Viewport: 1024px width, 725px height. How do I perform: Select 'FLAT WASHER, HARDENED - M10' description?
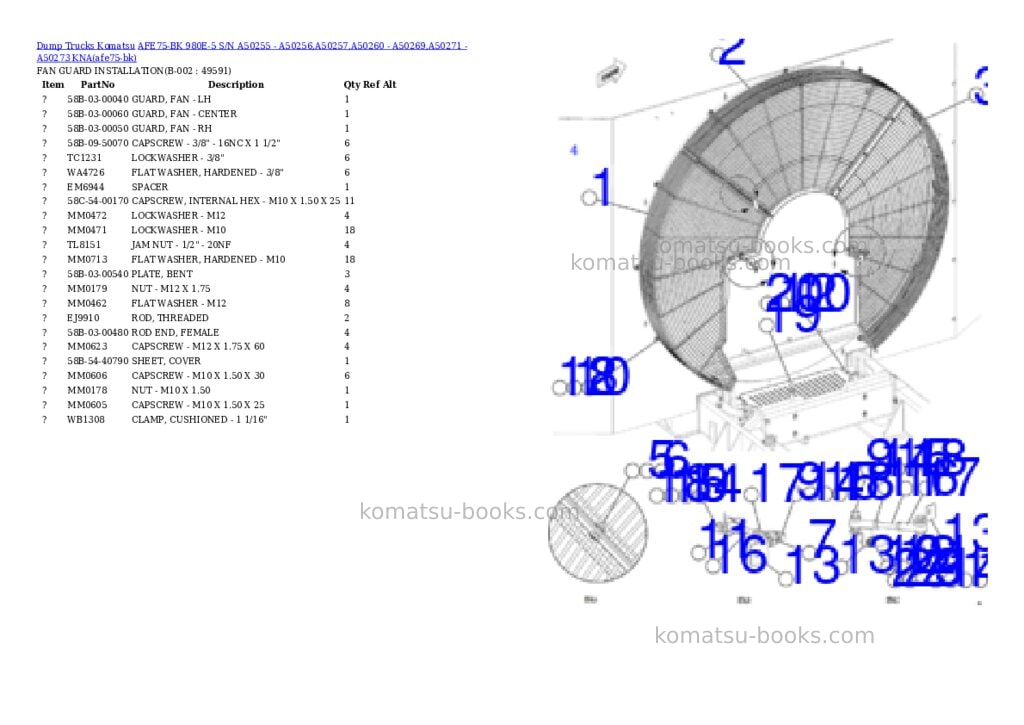tap(208, 259)
